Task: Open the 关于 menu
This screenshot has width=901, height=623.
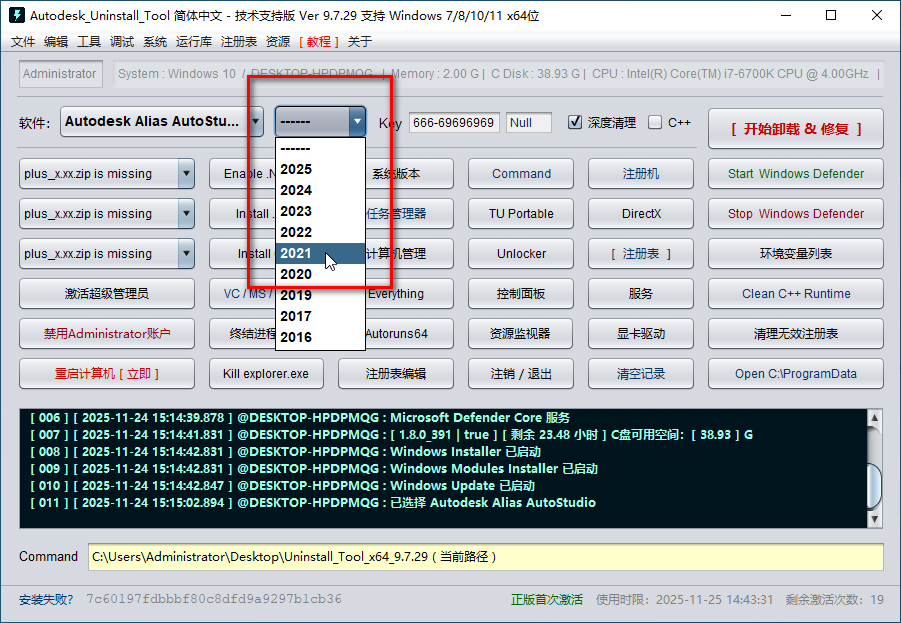Action: [x=360, y=41]
